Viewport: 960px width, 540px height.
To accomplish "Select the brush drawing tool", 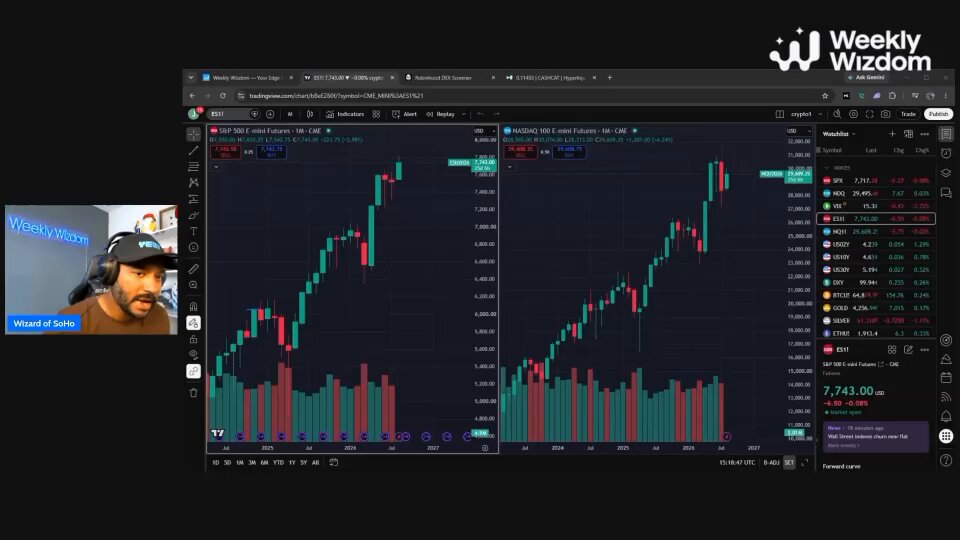I will [x=193, y=215].
